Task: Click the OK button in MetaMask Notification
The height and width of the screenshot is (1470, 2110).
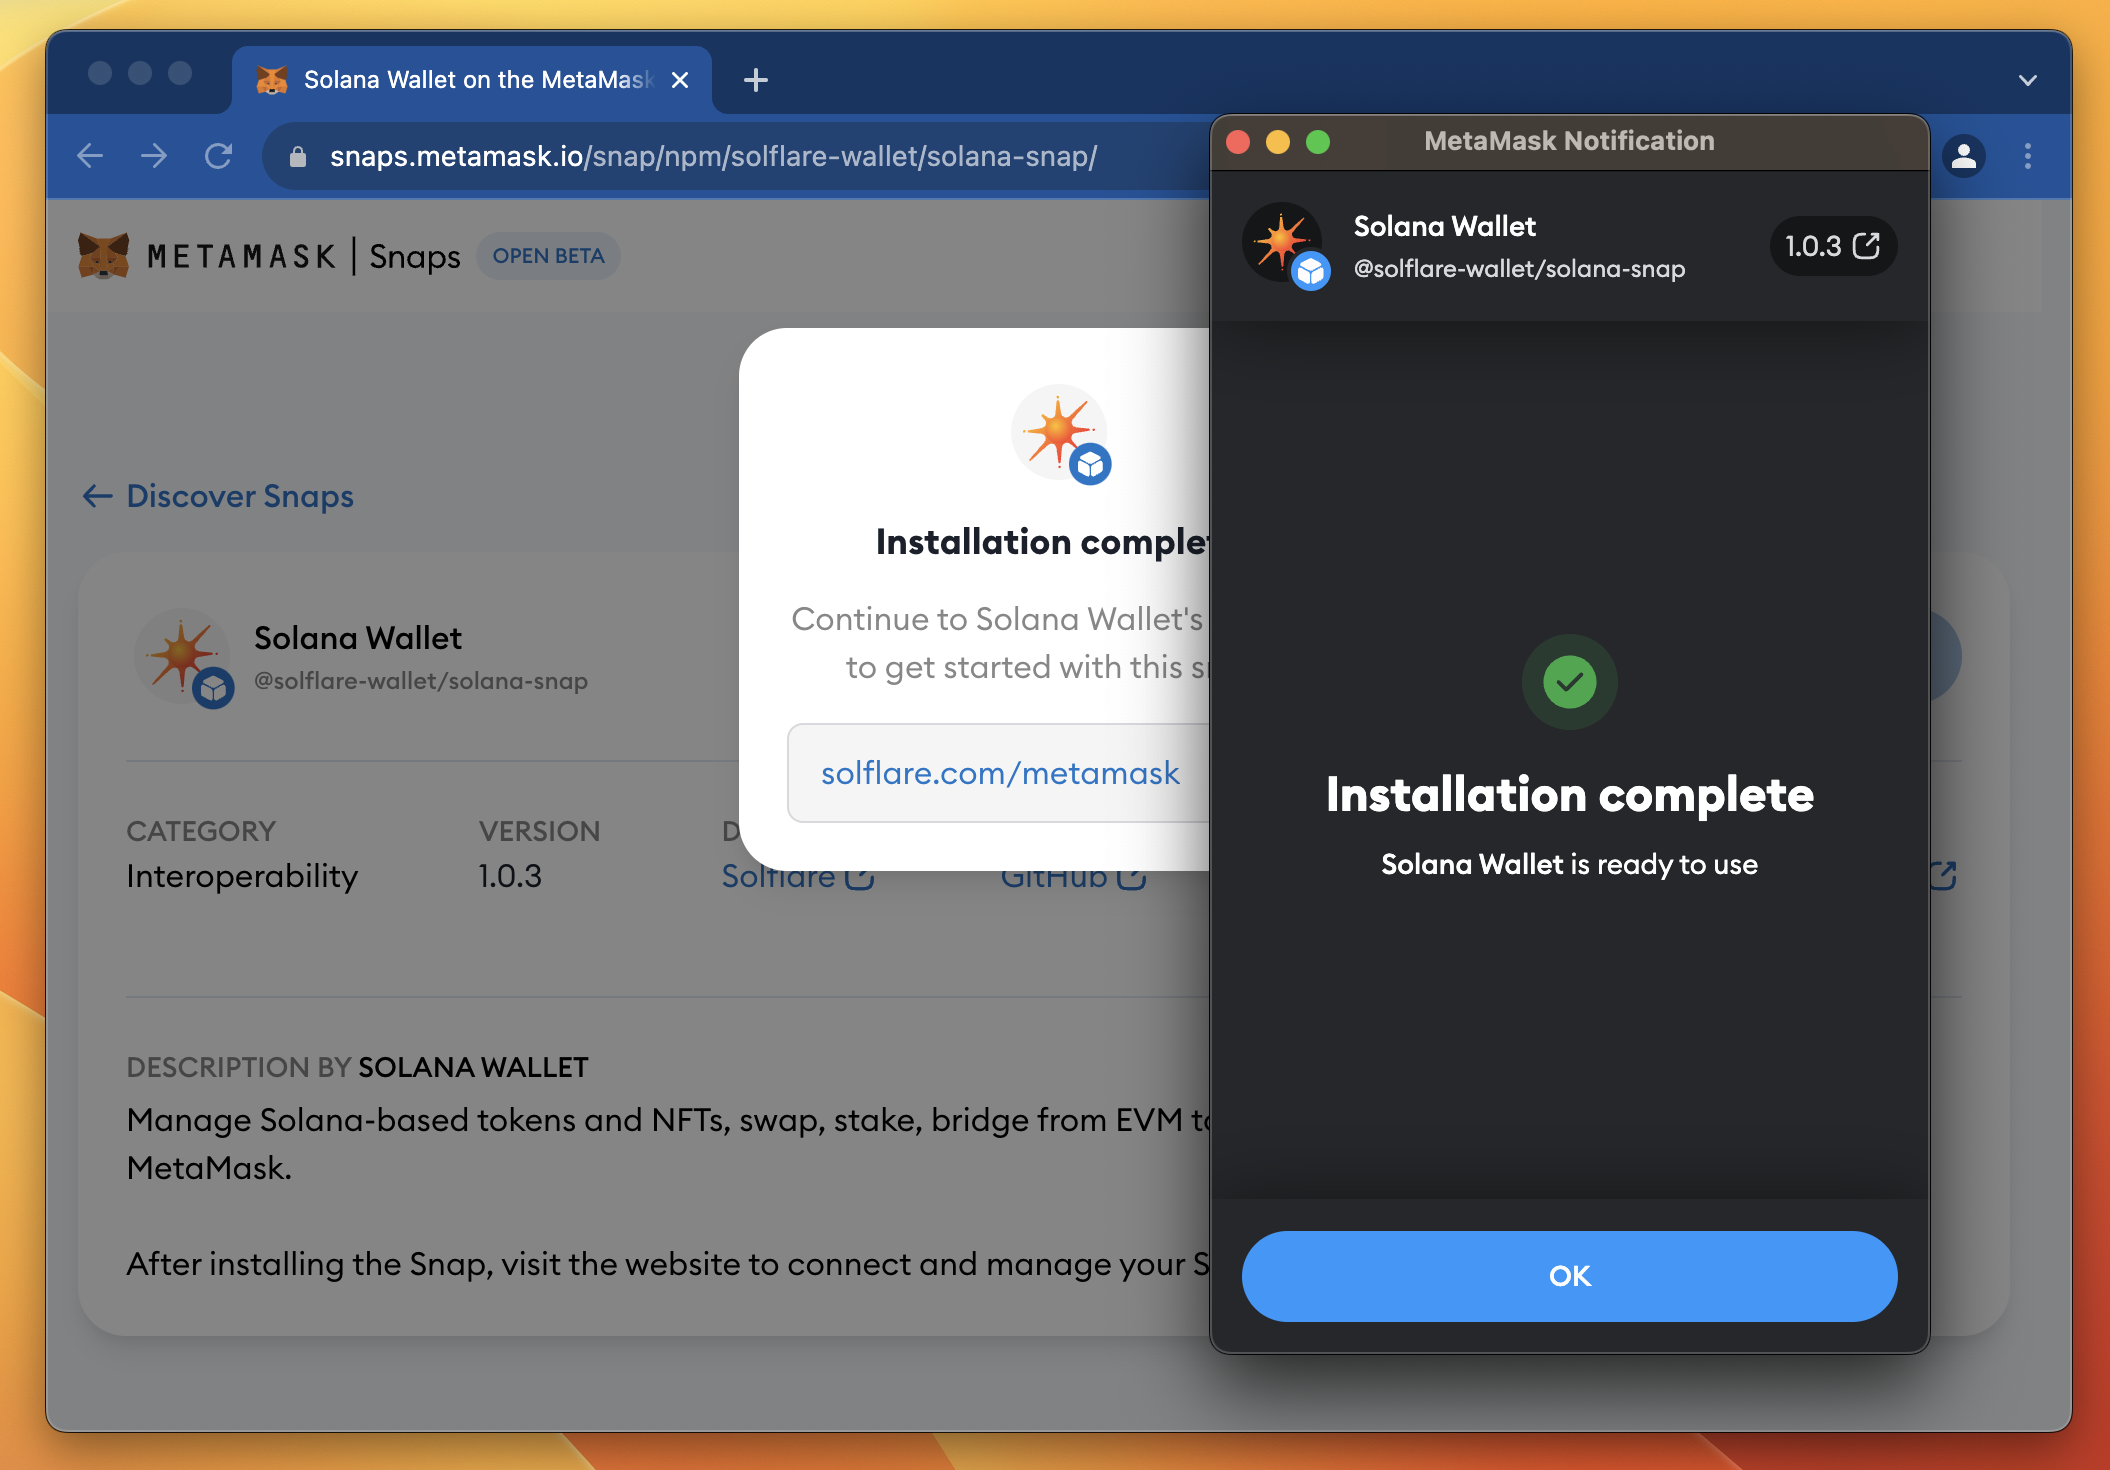Action: pyautogui.click(x=1569, y=1275)
